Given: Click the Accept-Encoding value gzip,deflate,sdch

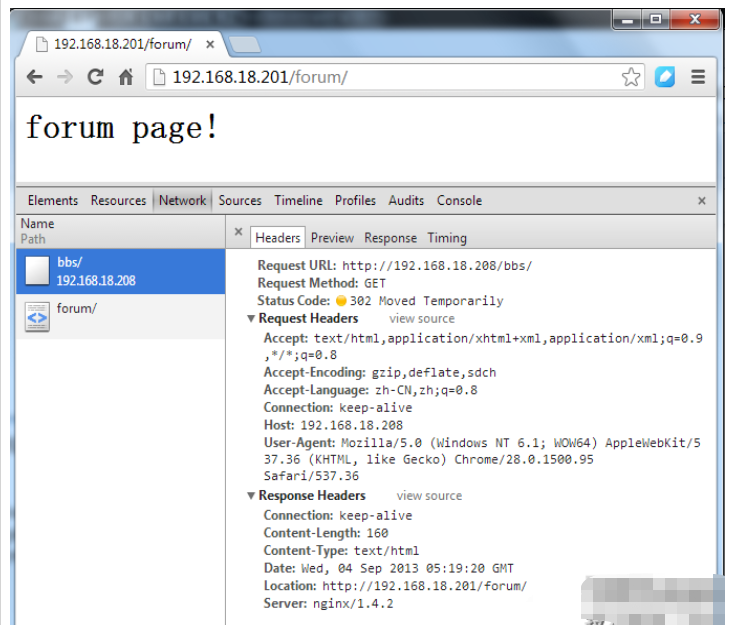Looking at the screenshot, I should point(434,373).
